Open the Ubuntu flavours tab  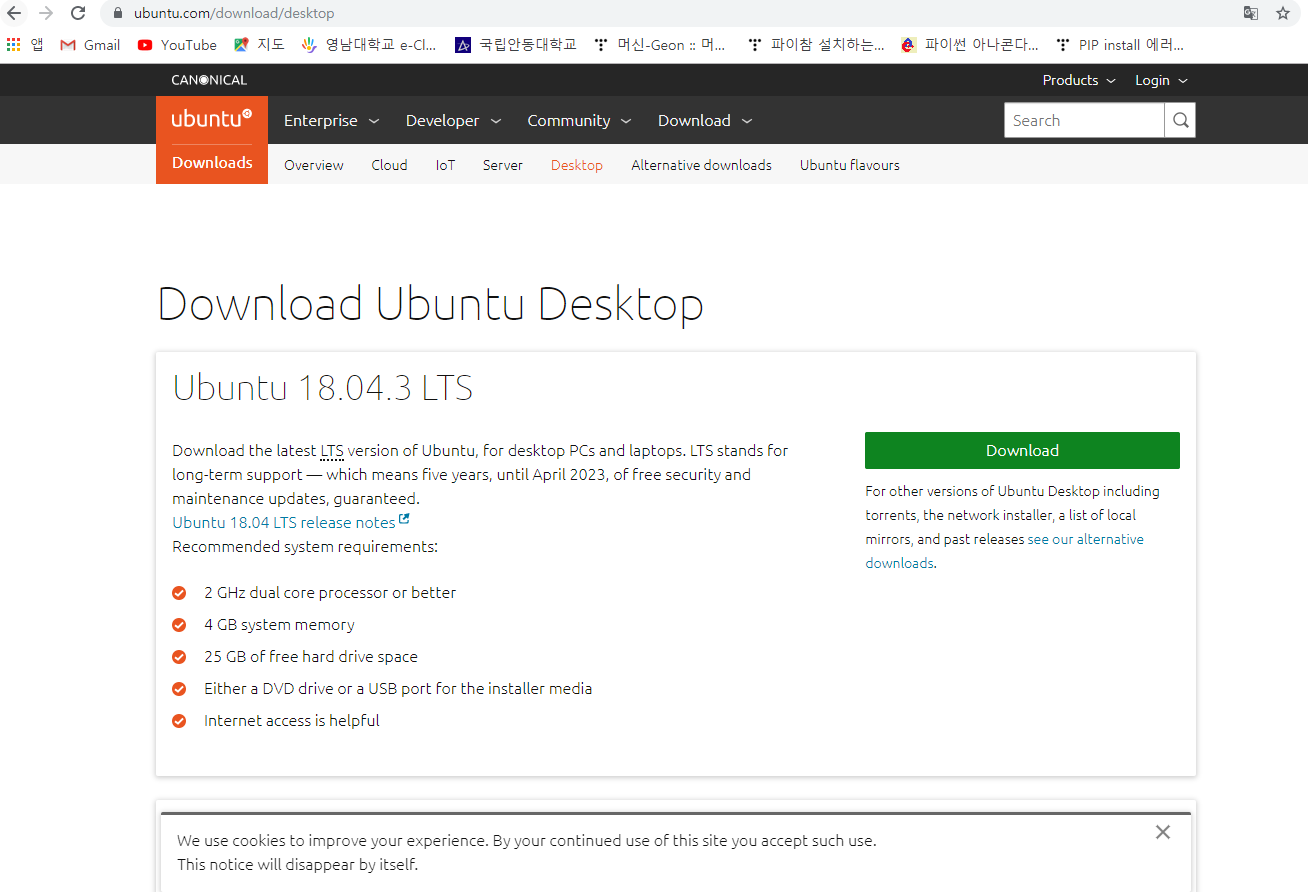tap(850, 165)
